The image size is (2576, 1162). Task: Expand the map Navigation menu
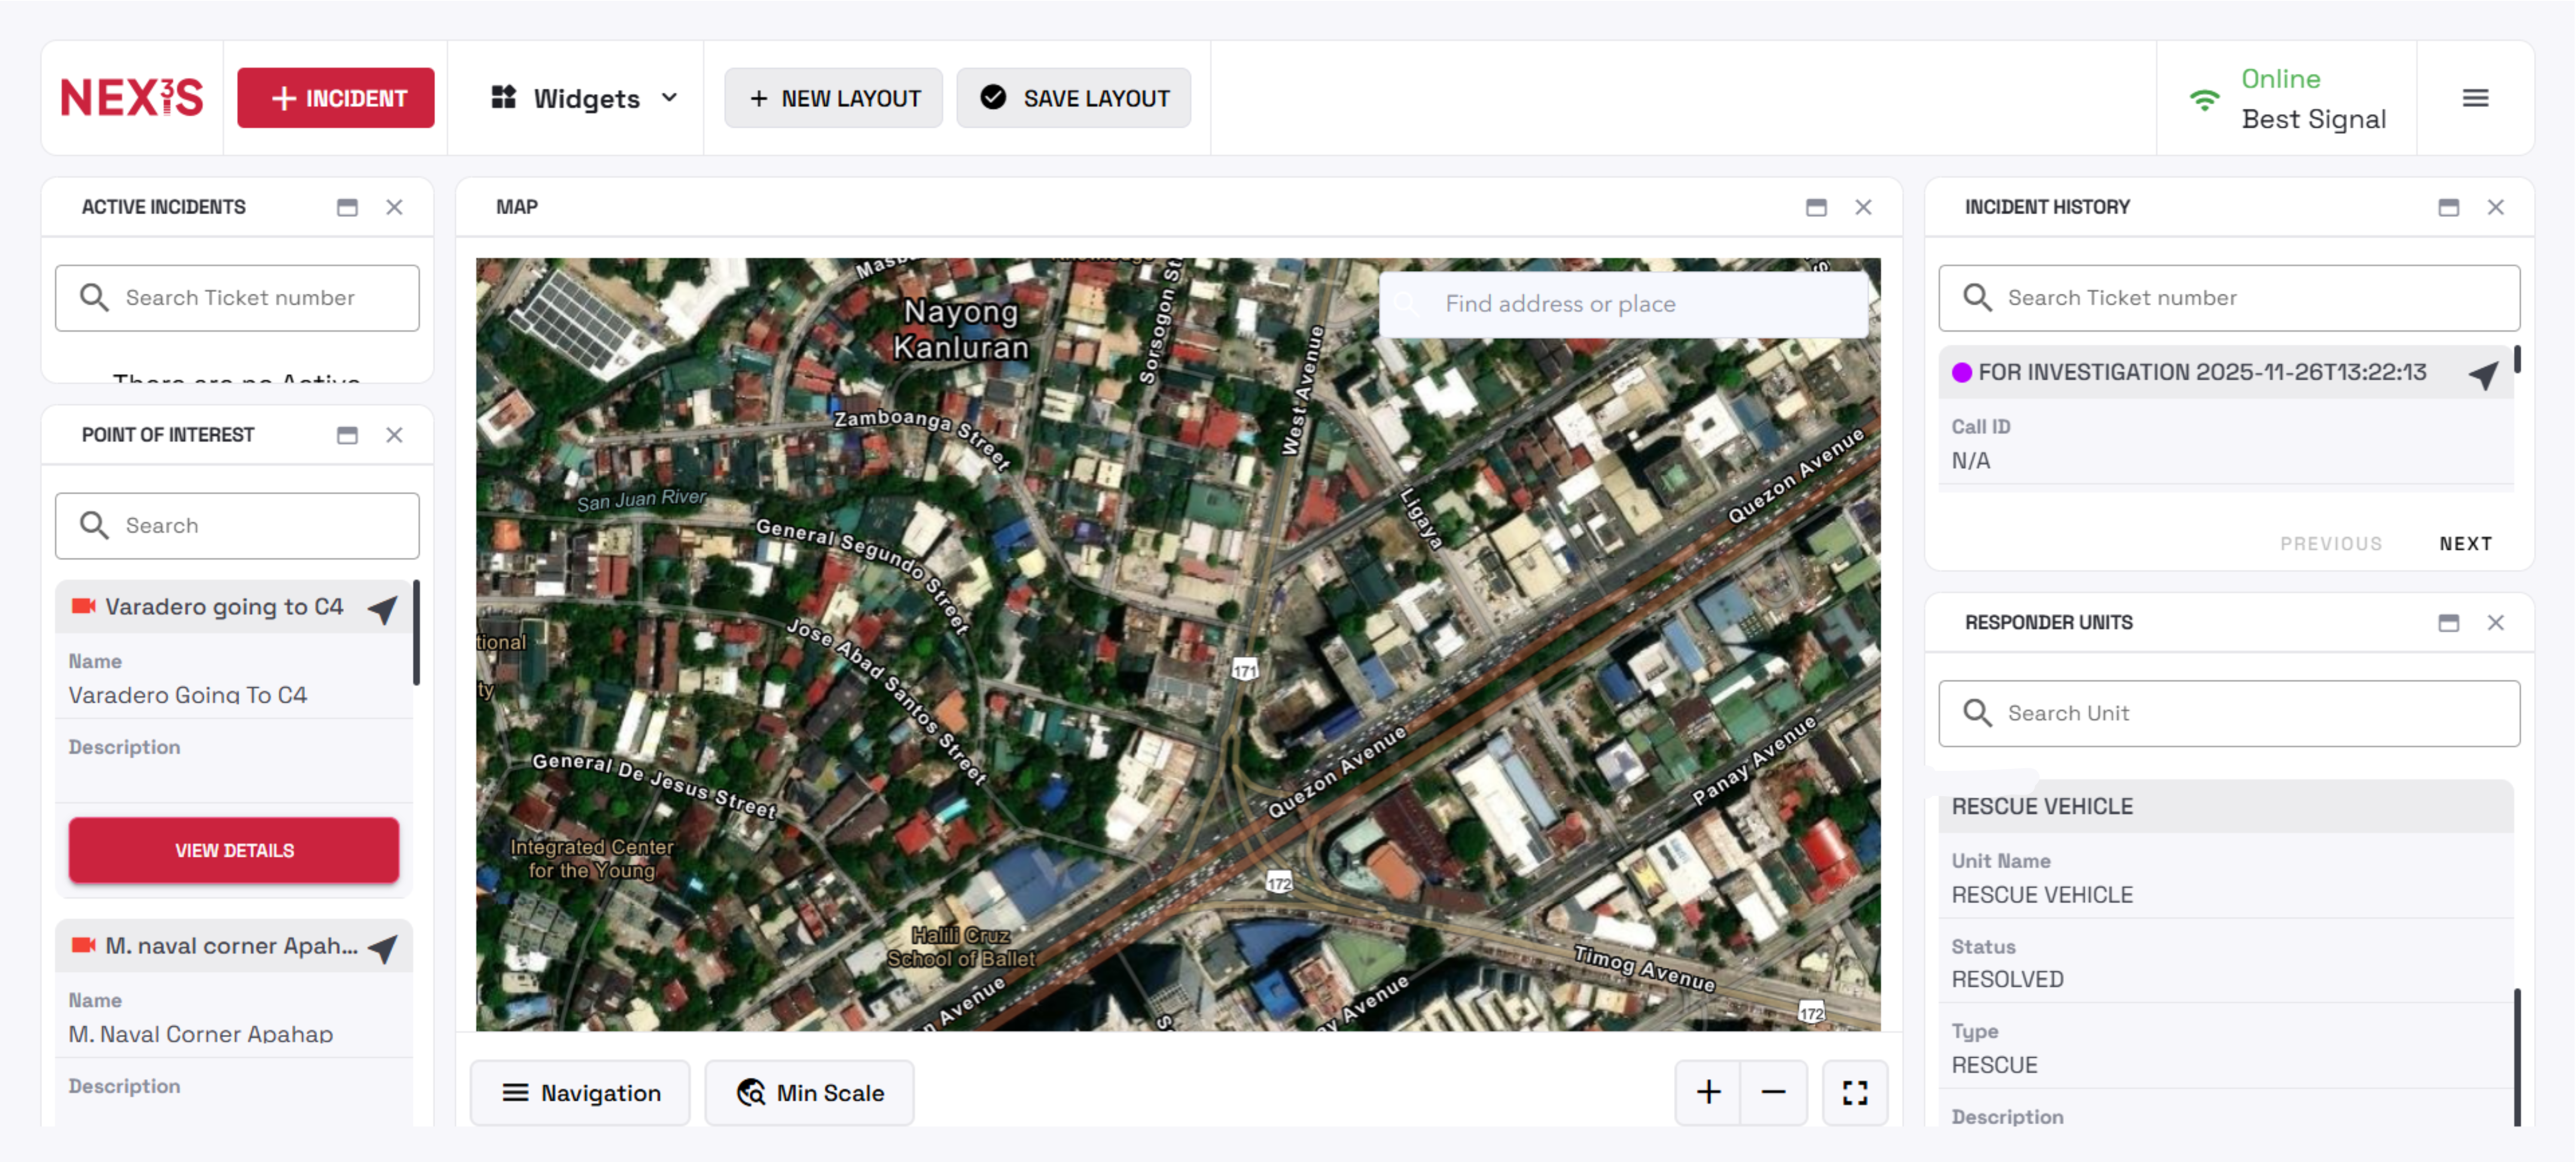tap(581, 1092)
